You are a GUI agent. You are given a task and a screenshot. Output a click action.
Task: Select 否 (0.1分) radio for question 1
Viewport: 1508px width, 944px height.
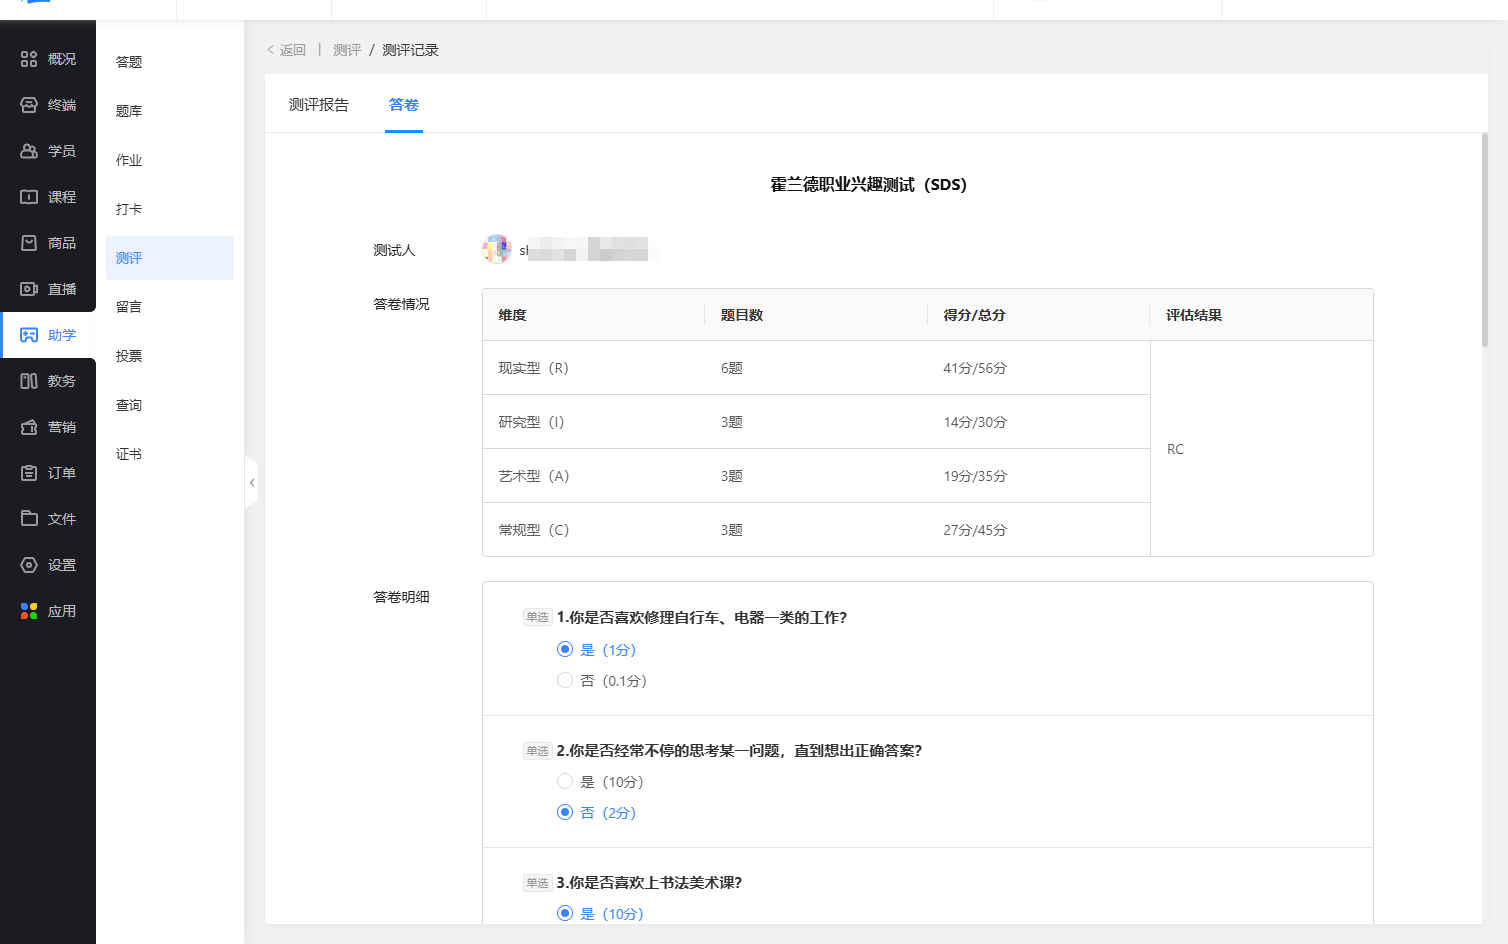[565, 681]
